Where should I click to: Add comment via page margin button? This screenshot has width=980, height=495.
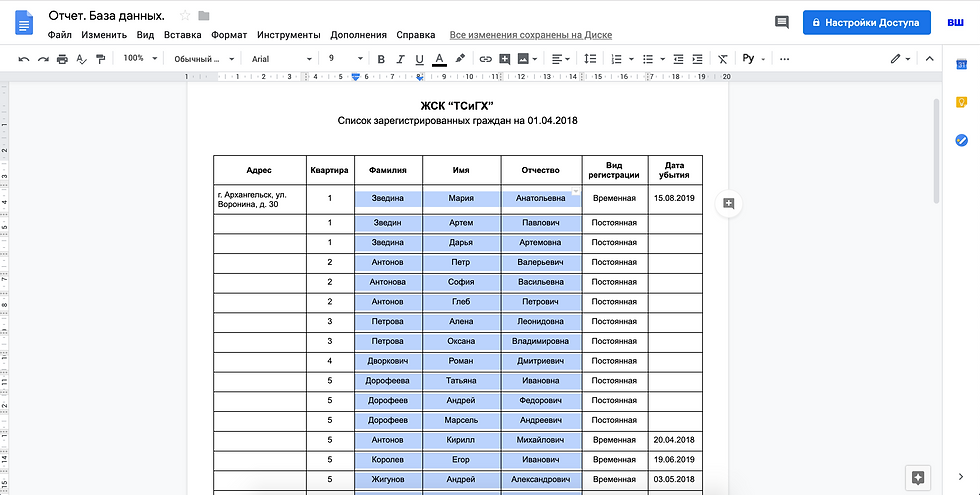[x=729, y=203]
